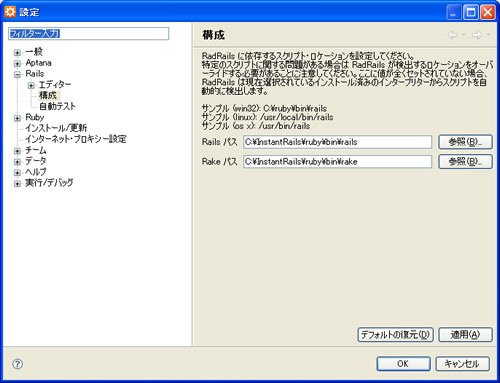
Task: Browse for the Rake path with 参照(B)
Action: coord(465,162)
